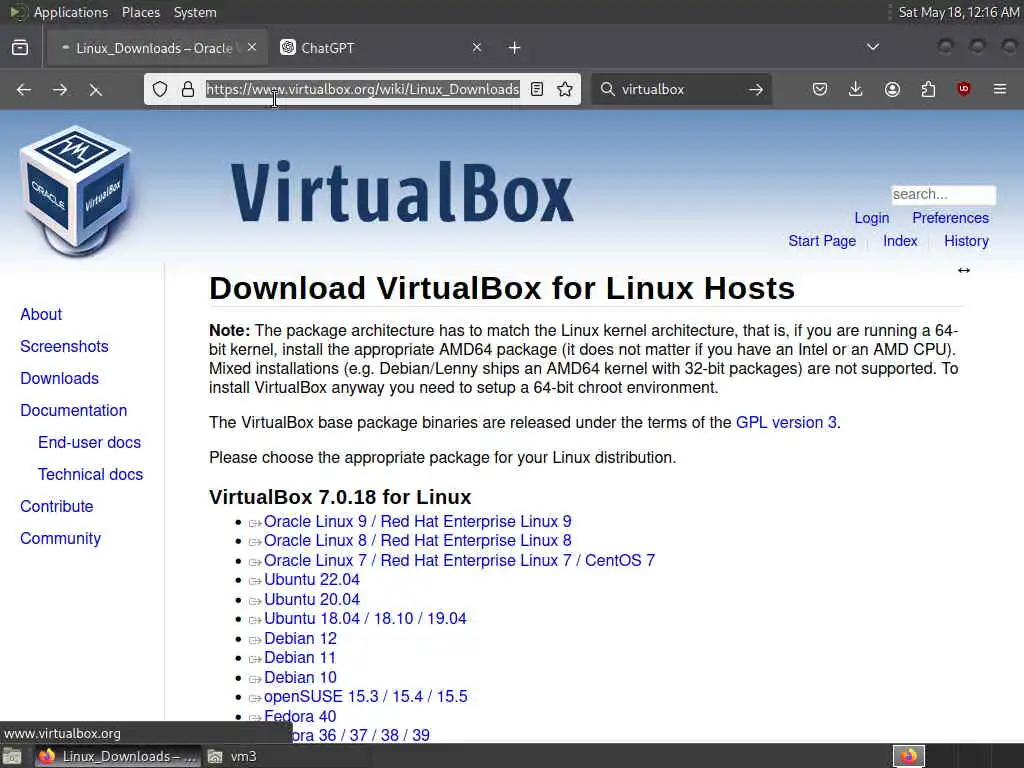Open the Places menu

point(141,12)
